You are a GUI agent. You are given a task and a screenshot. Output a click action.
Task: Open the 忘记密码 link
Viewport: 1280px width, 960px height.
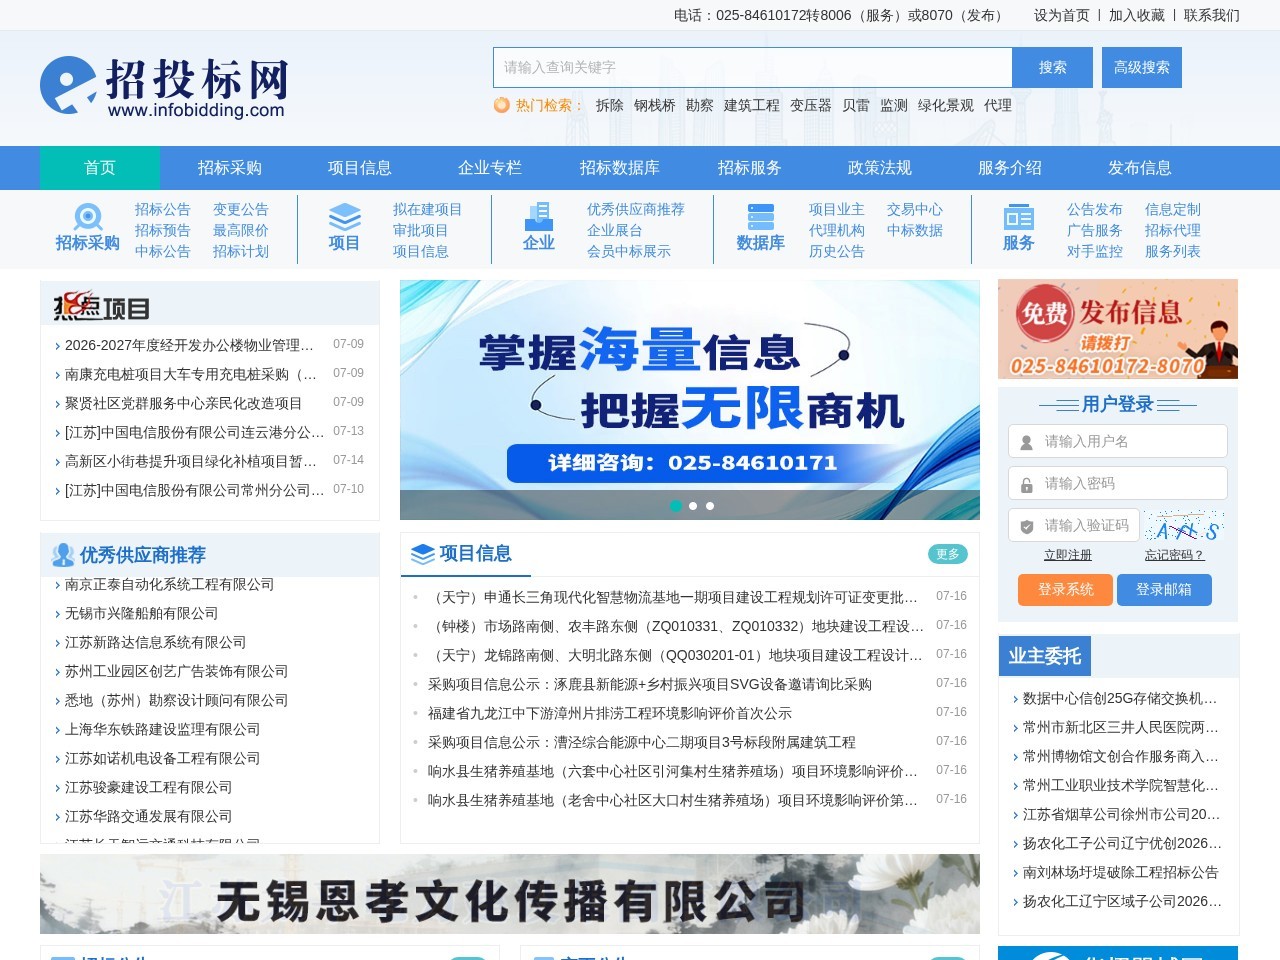tap(1174, 555)
